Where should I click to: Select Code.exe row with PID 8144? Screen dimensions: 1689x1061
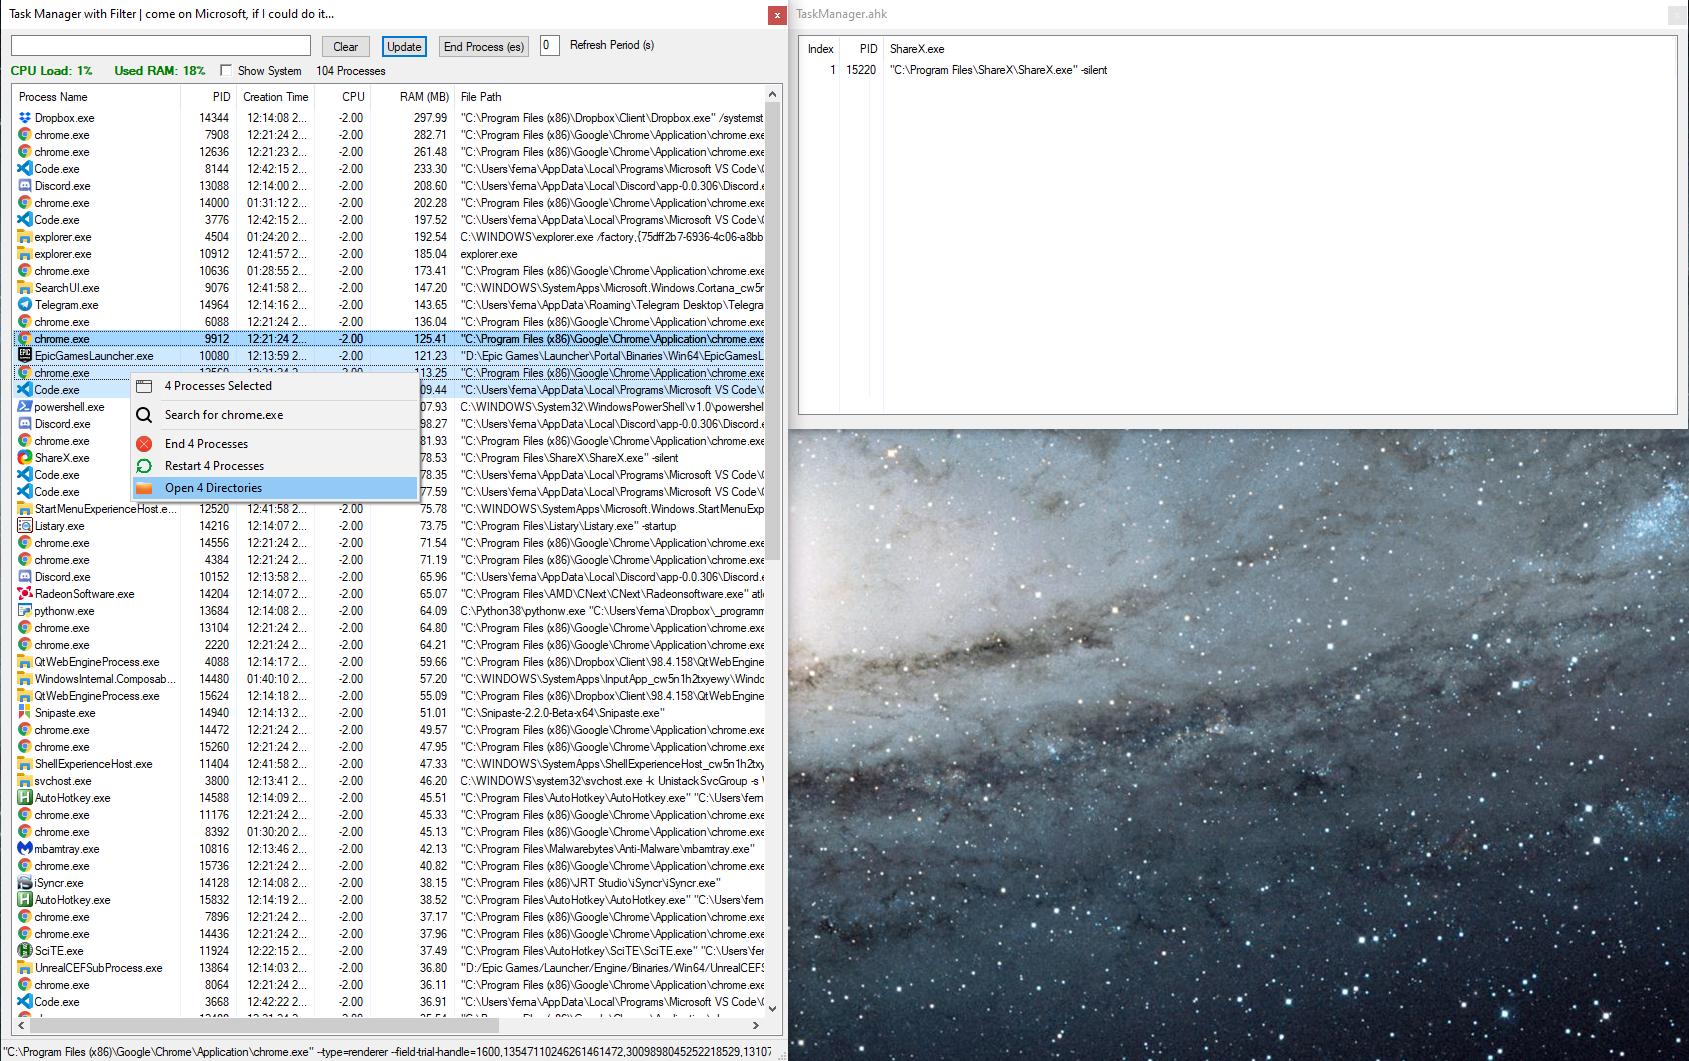tap(389, 169)
